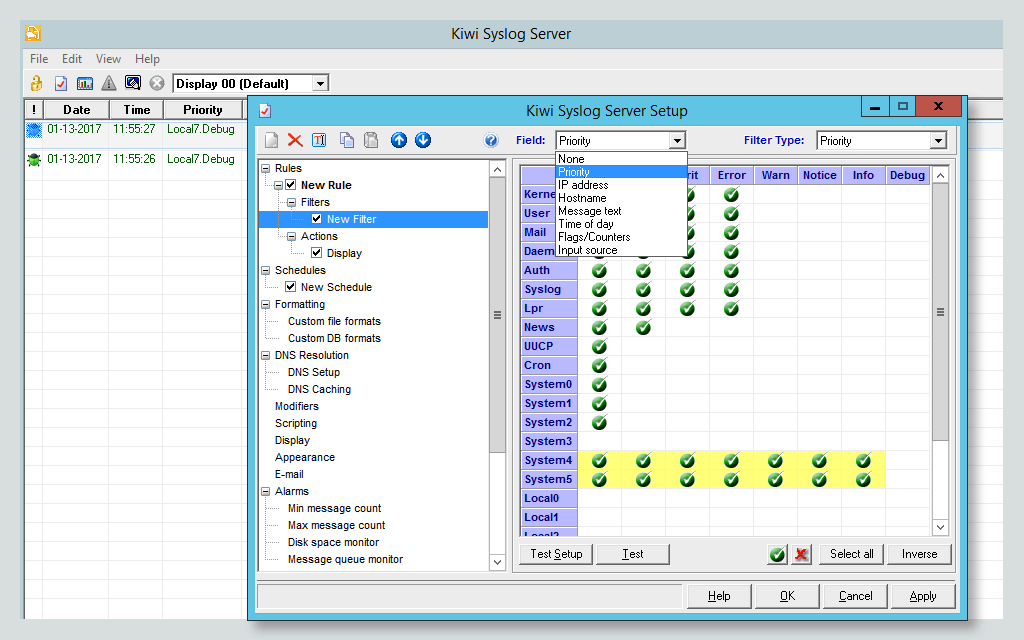
Task: Click the rename item toolbar icon
Action: tap(319, 140)
